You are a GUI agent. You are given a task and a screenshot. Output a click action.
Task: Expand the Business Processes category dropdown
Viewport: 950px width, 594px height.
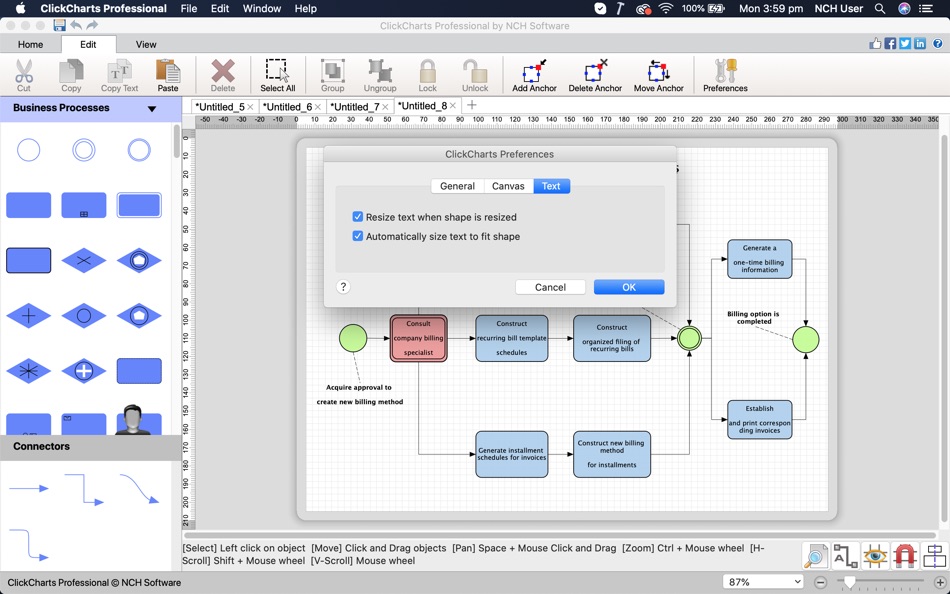tap(151, 108)
